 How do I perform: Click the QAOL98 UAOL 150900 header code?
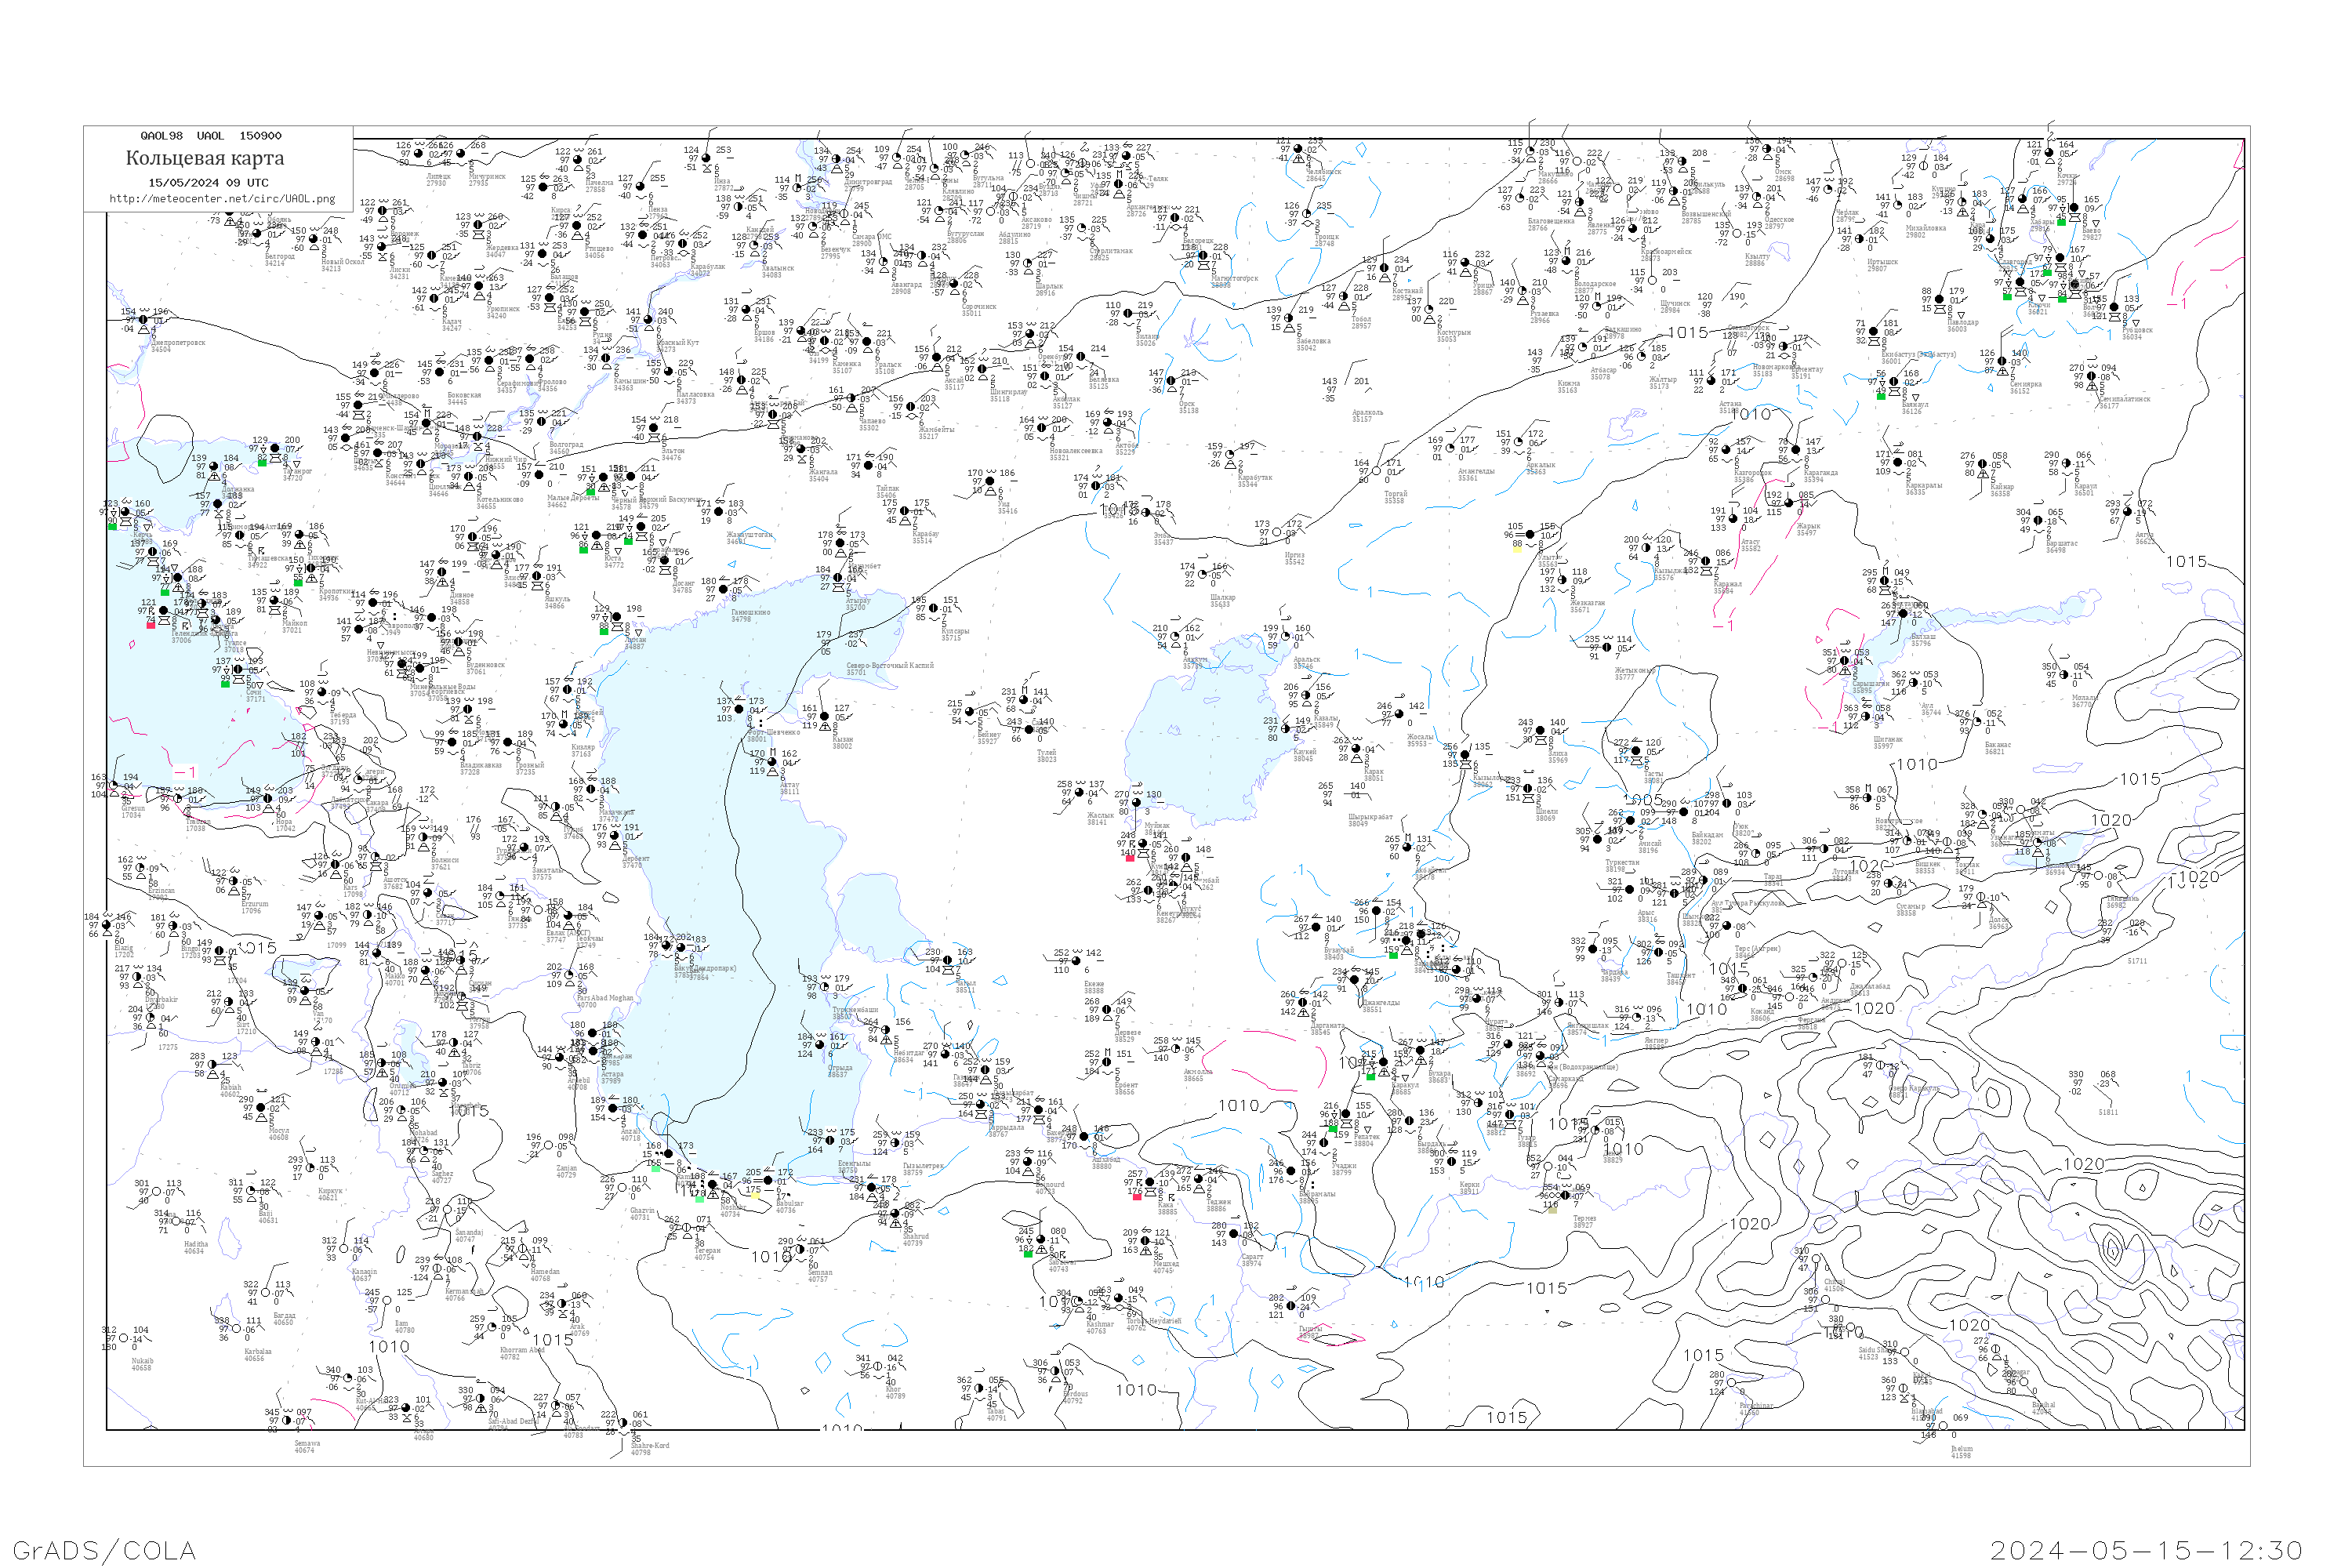[211, 135]
